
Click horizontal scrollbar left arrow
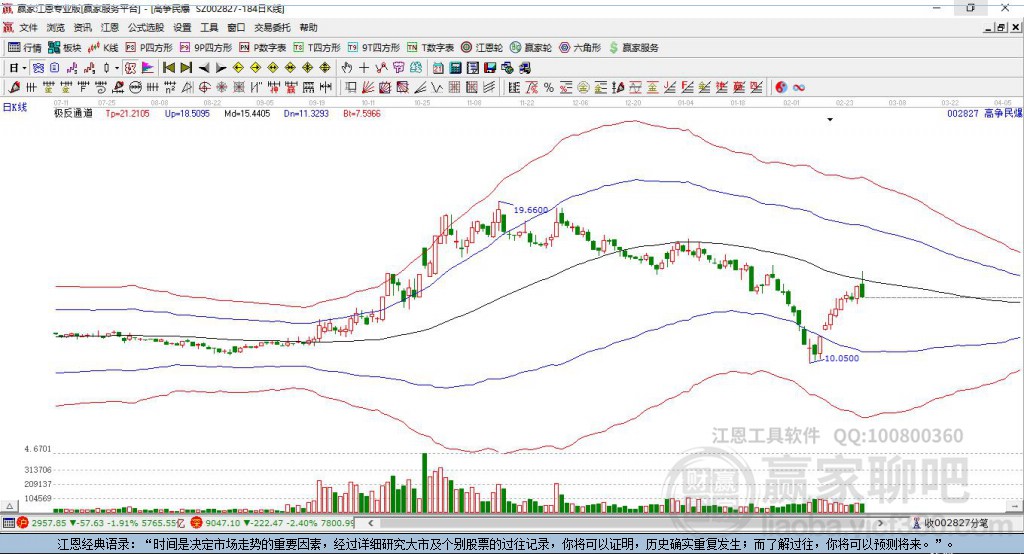click(x=371, y=523)
